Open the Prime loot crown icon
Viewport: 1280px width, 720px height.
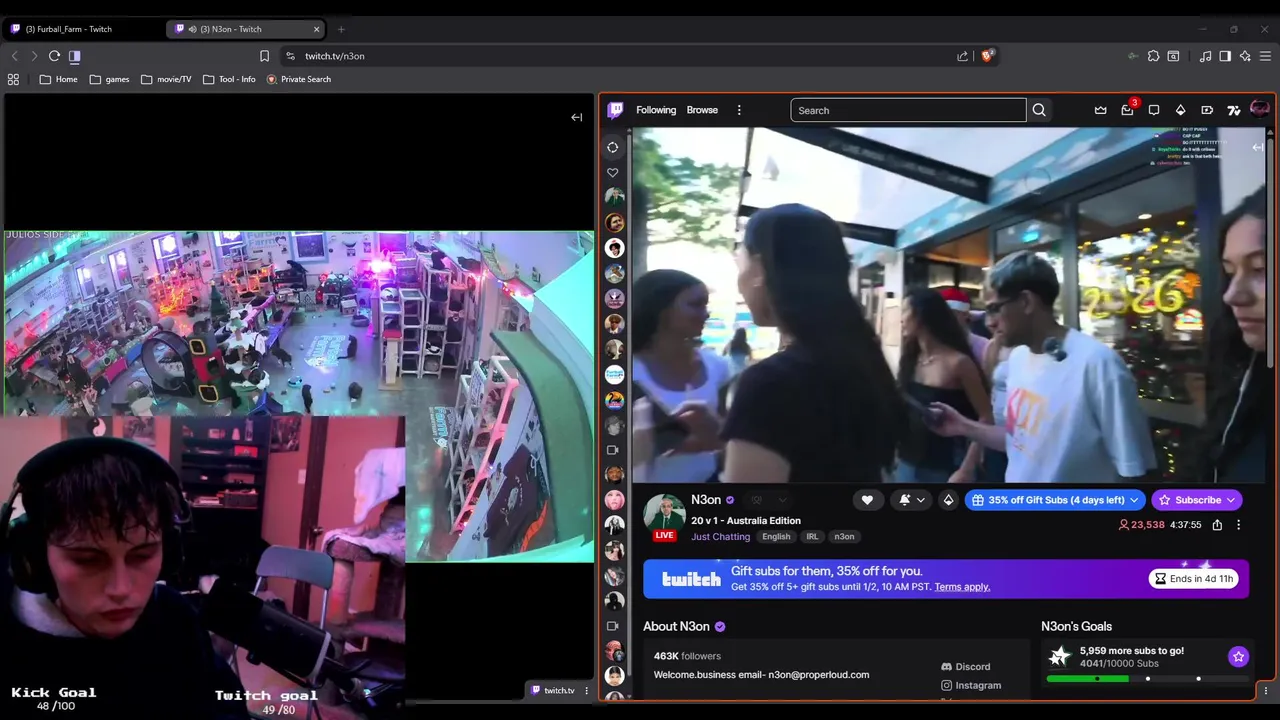pos(1101,110)
